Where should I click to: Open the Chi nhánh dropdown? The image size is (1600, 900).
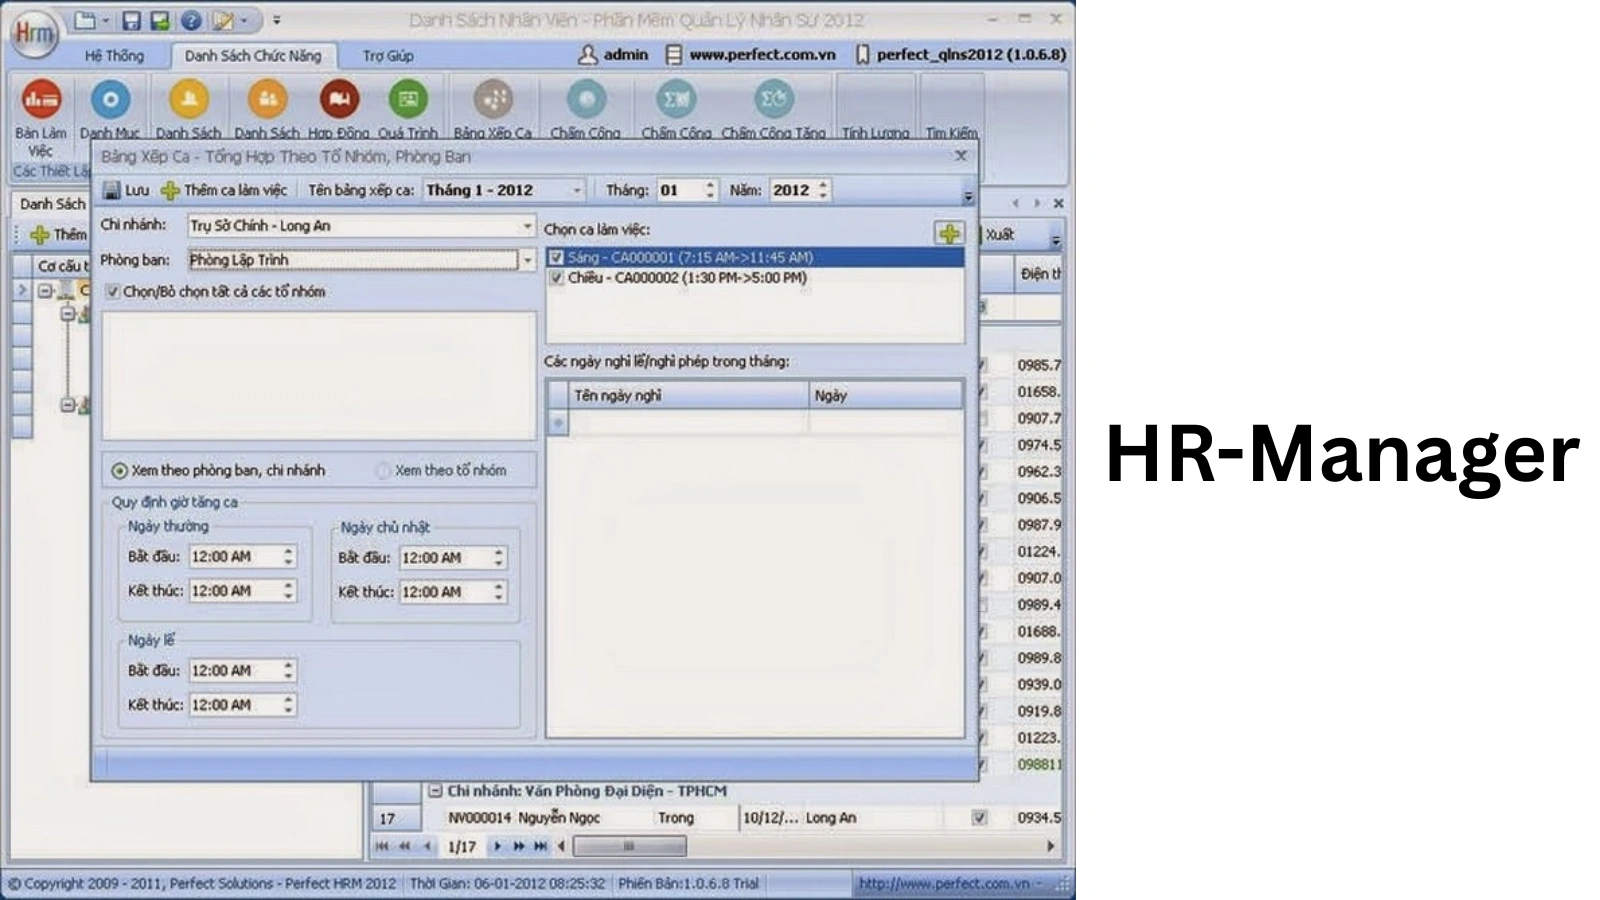coord(527,226)
